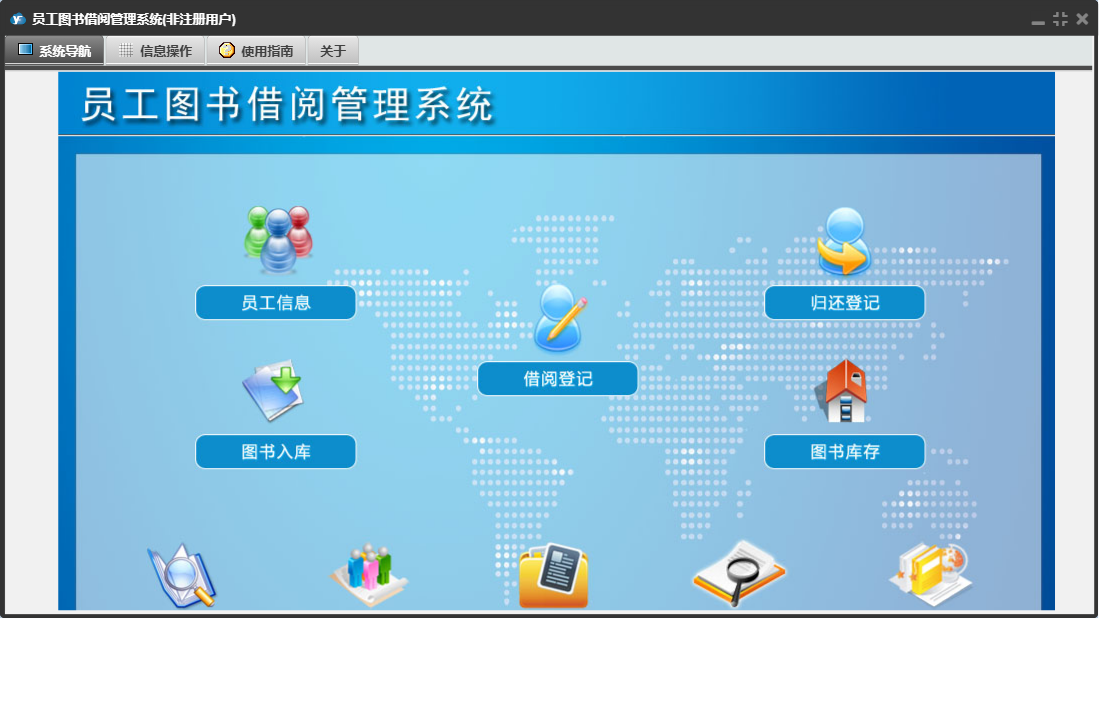The height and width of the screenshot is (723, 1099).
Task: Open the 信息操作 menu tab
Action: [156, 50]
